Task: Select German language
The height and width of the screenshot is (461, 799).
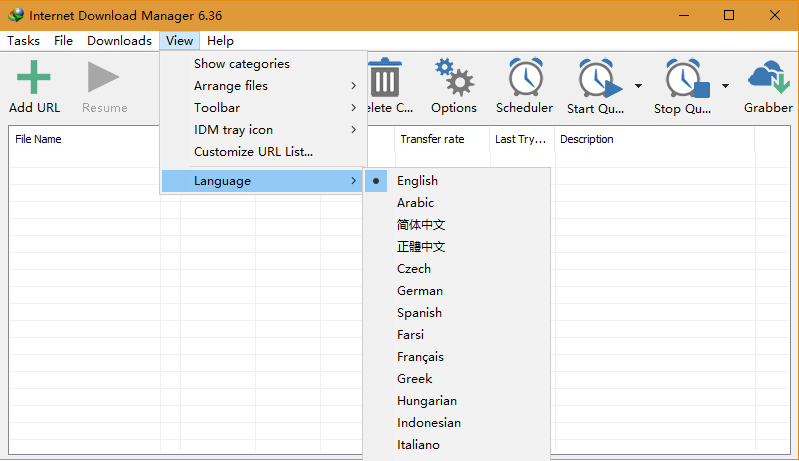Action: click(x=457, y=291)
